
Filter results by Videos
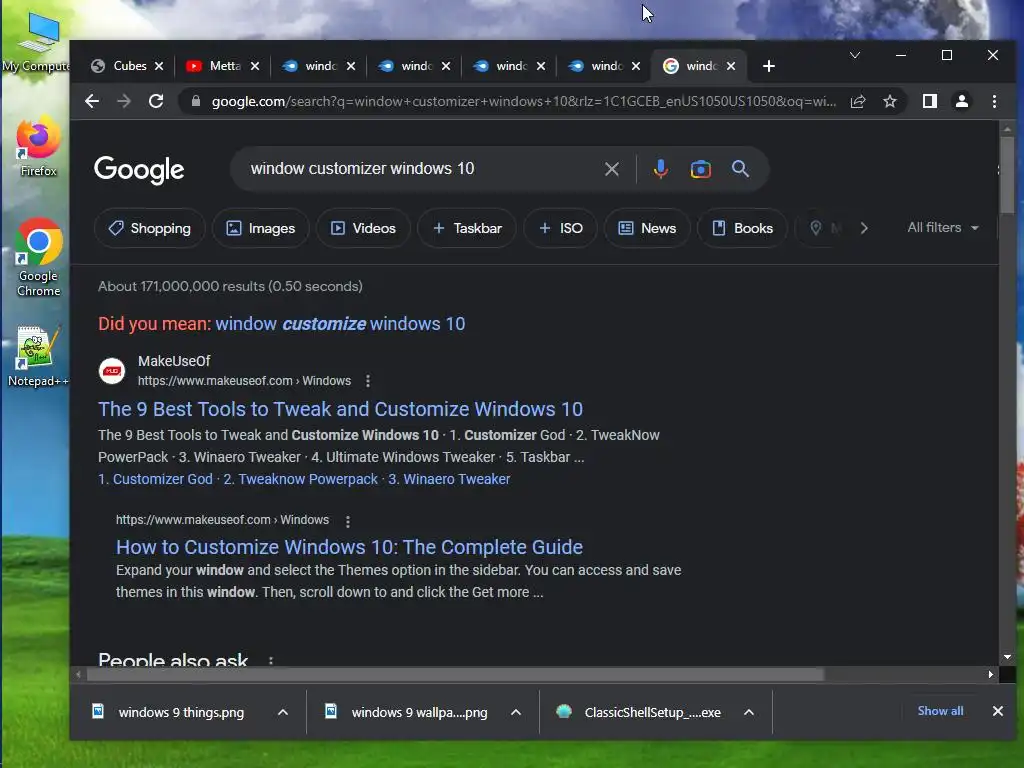tap(363, 228)
